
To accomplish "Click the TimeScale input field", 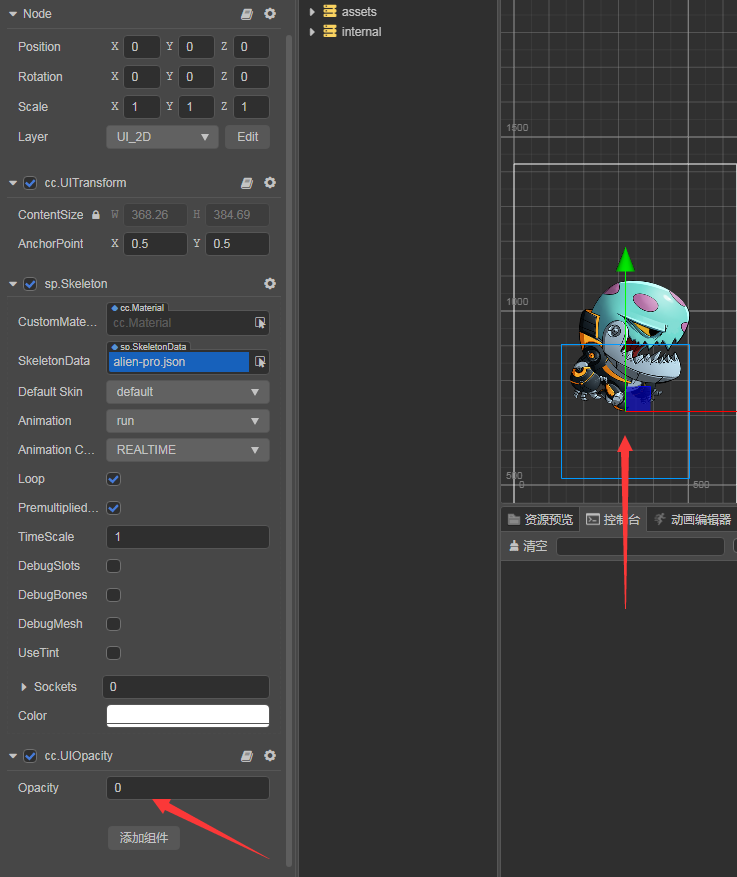I will pyautogui.click(x=188, y=537).
